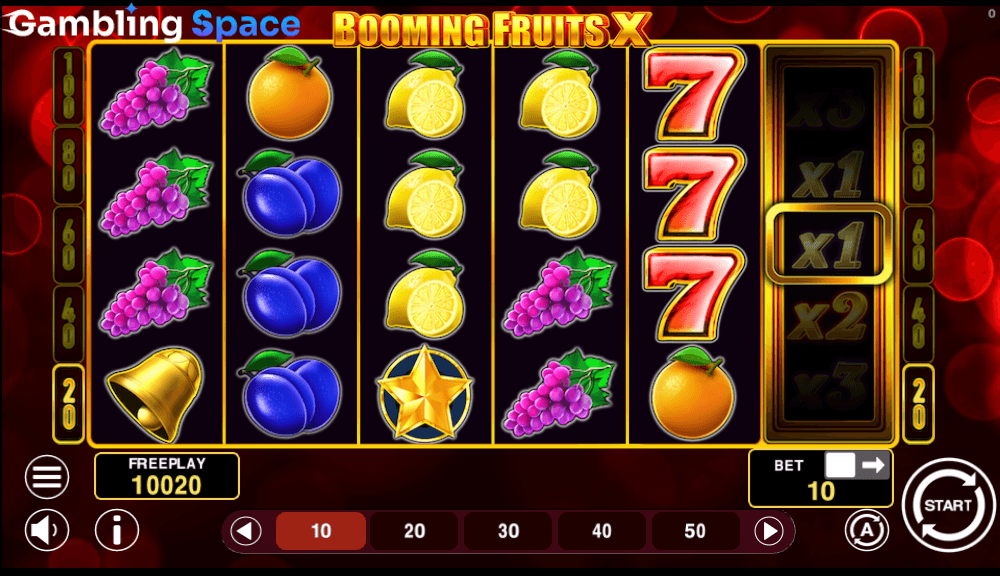The width and height of the screenshot is (1000, 576).
Task: Open the info paytable icon
Action: (x=117, y=530)
